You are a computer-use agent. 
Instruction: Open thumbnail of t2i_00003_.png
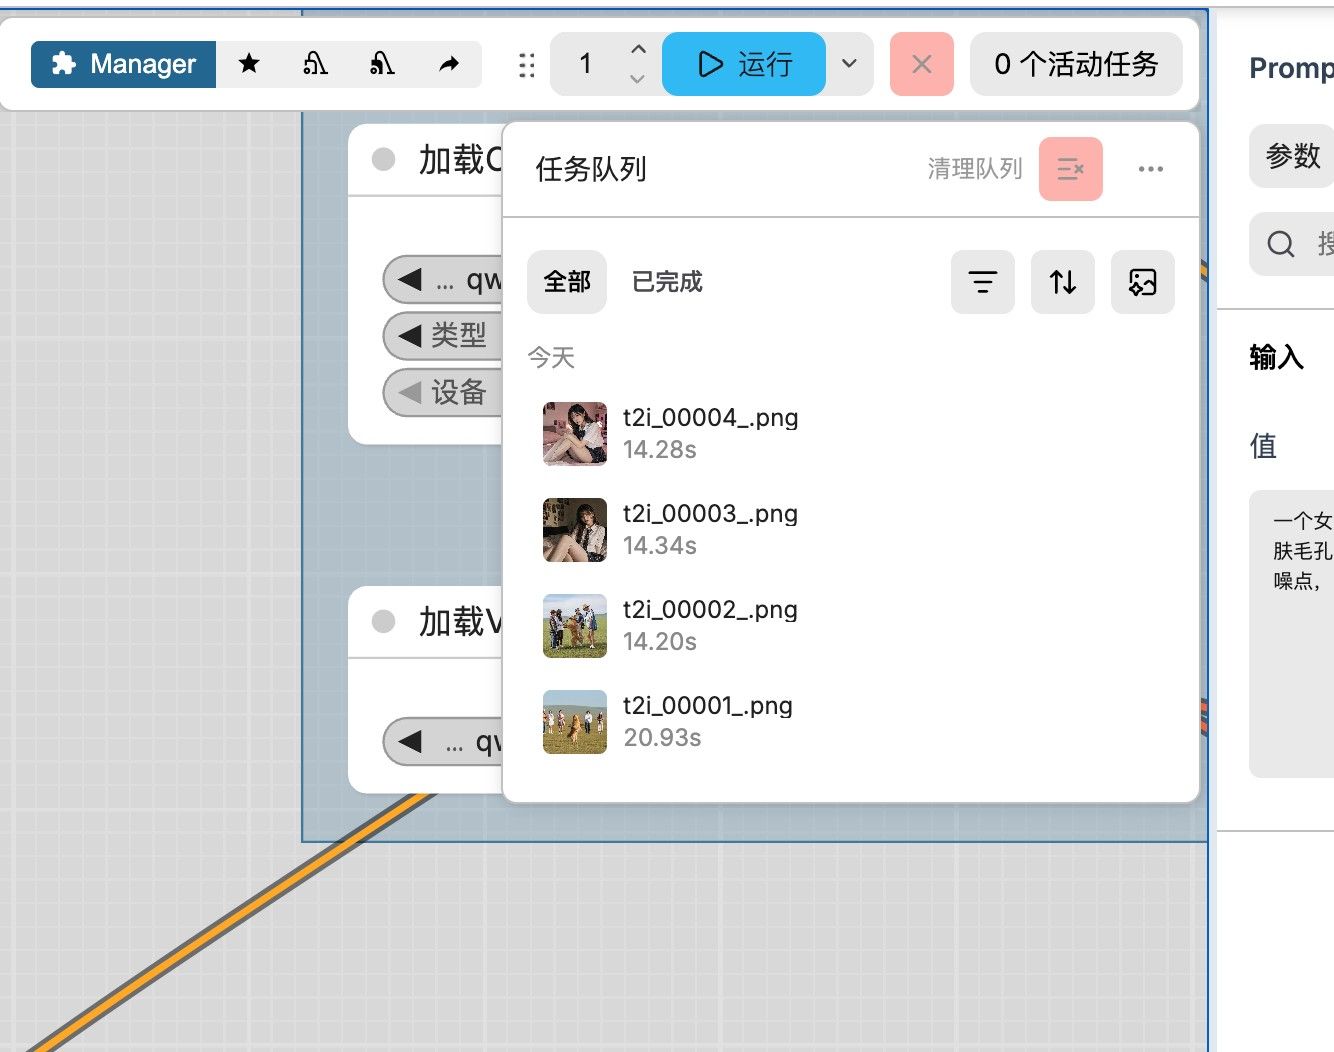pyautogui.click(x=575, y=530)
